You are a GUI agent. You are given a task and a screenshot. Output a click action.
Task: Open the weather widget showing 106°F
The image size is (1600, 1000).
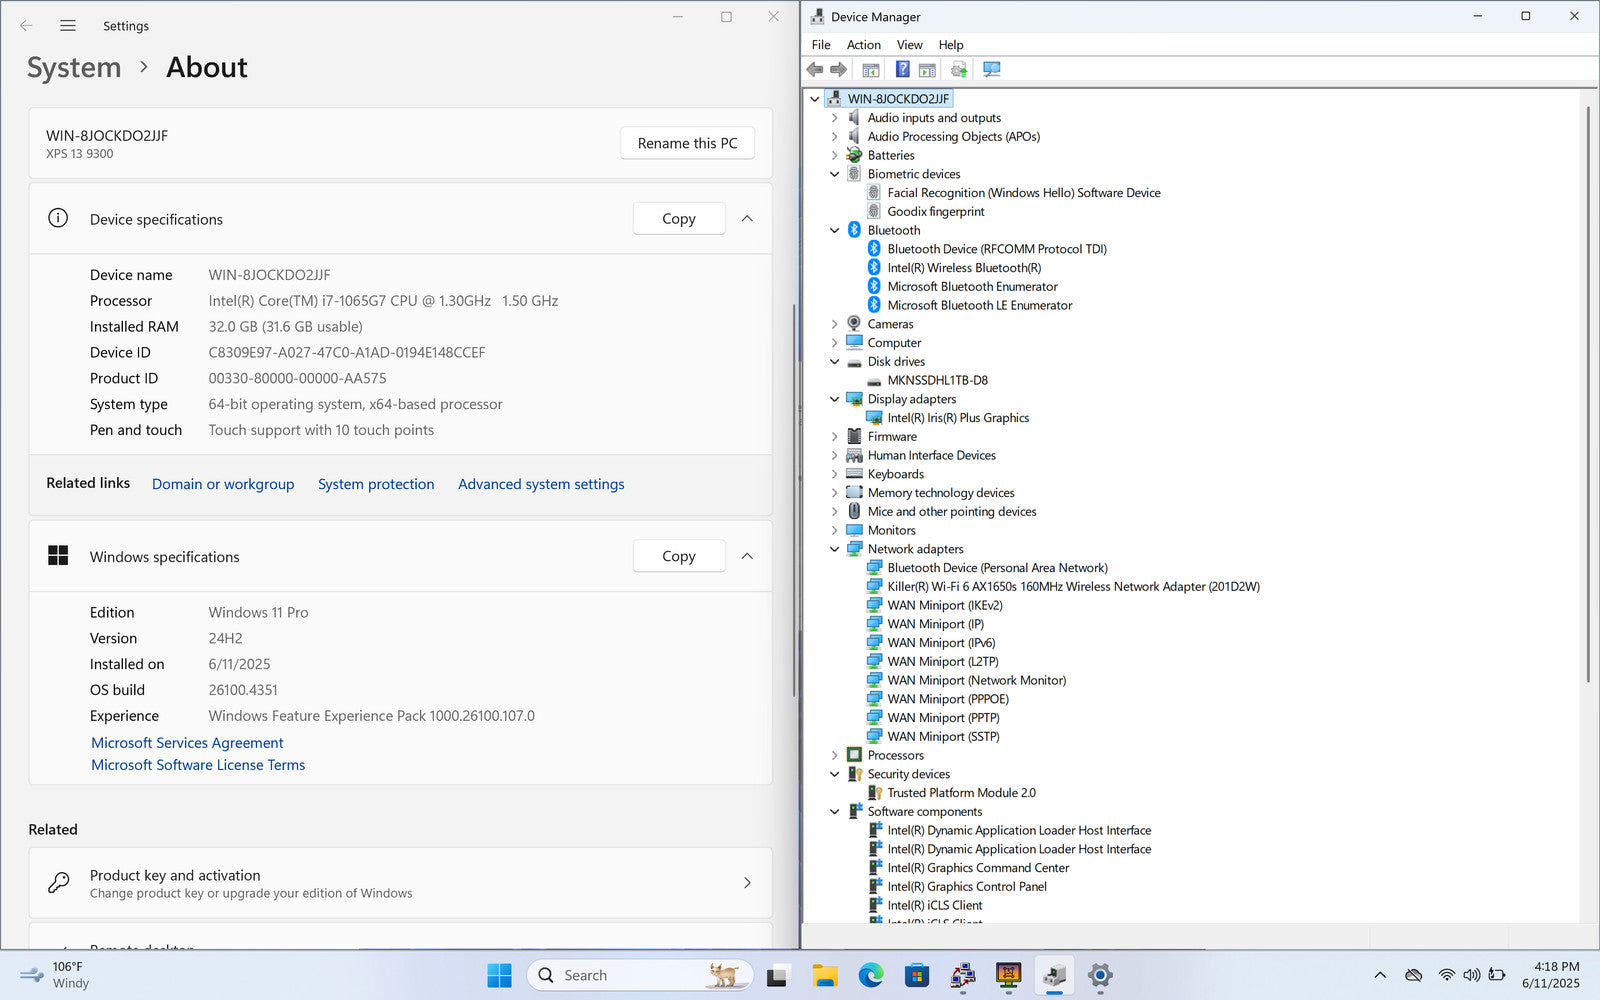[56, 975]
